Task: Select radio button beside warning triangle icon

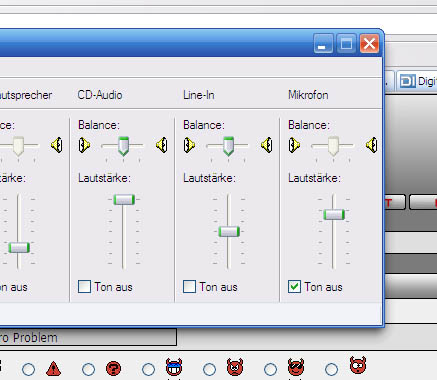Action: point(28,369)
